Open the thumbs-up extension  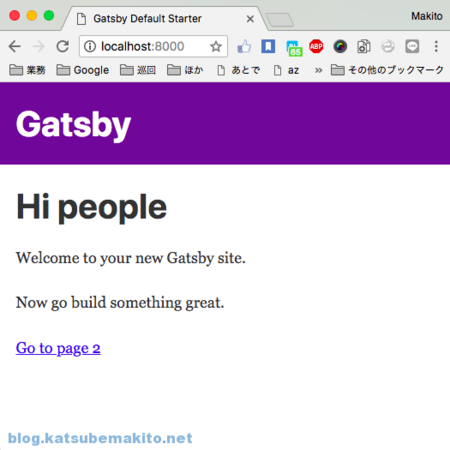[x=244, y=46]
